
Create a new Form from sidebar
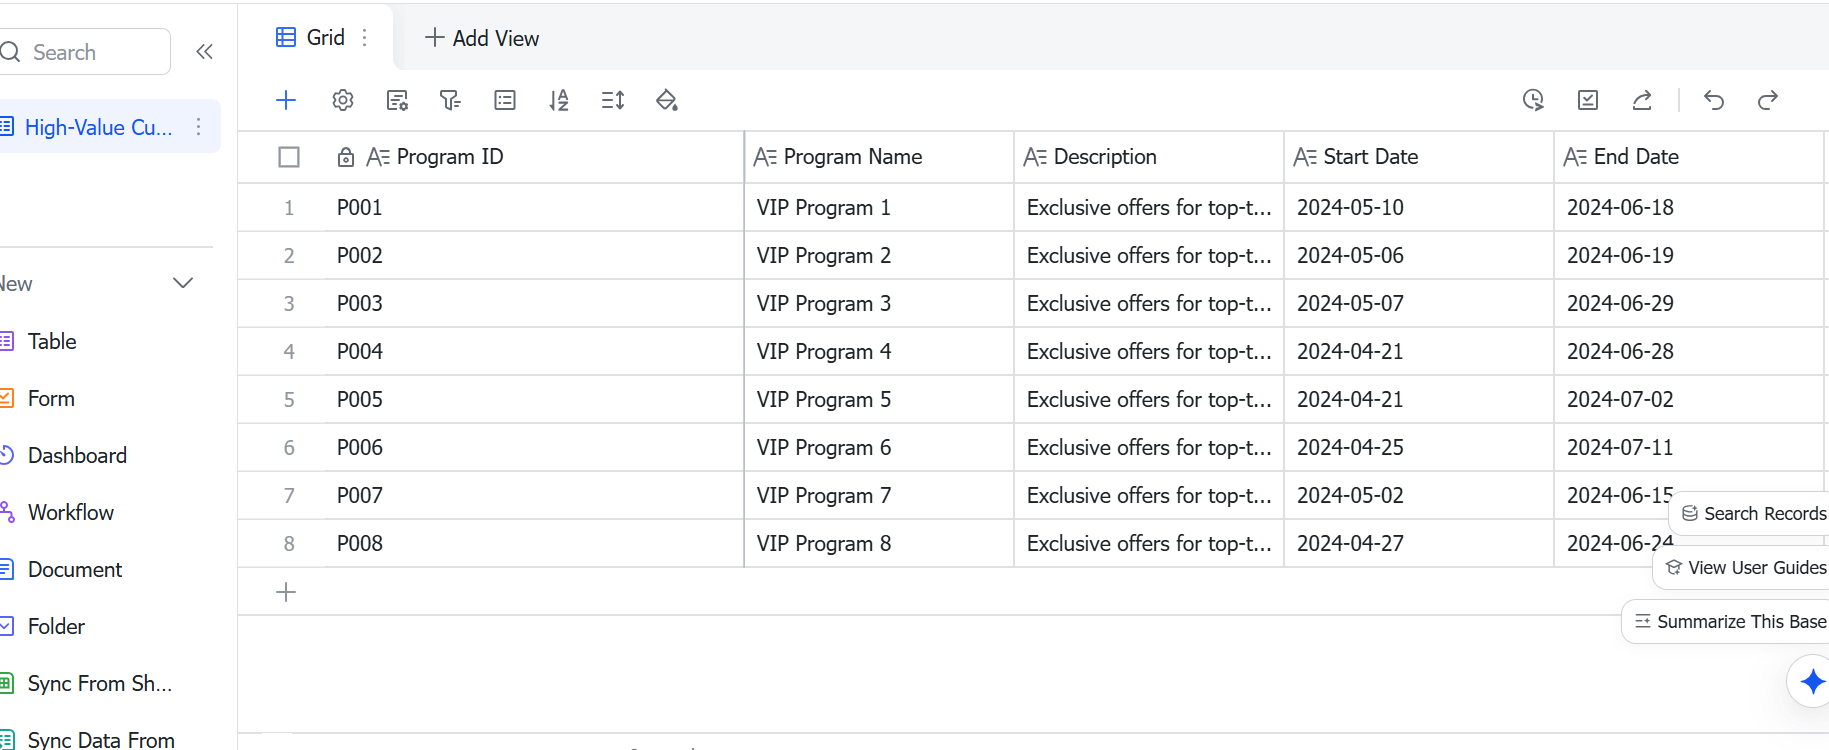(x=51, y=398)
